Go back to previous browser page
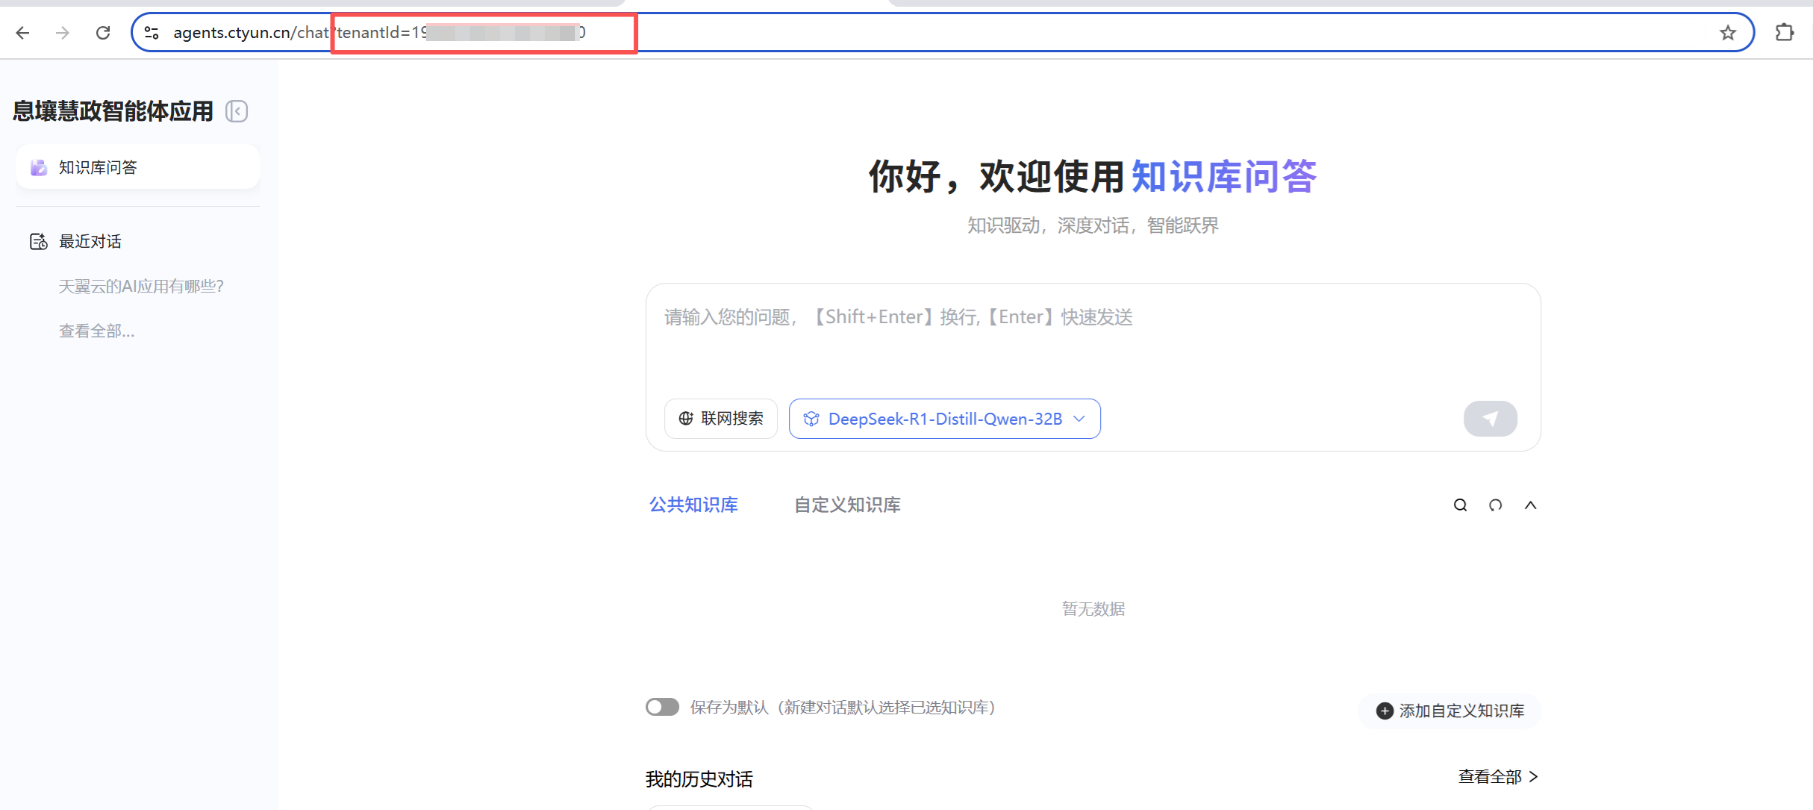This screenshot has width=1813, height=810. [23, 33]
